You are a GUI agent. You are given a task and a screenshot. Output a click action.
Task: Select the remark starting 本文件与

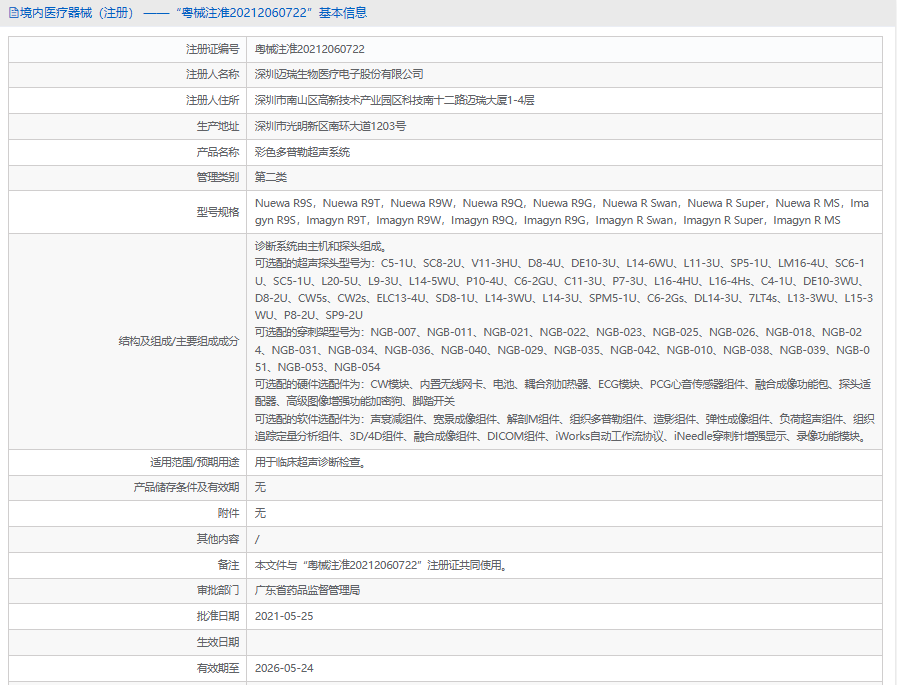pos(382,565)
